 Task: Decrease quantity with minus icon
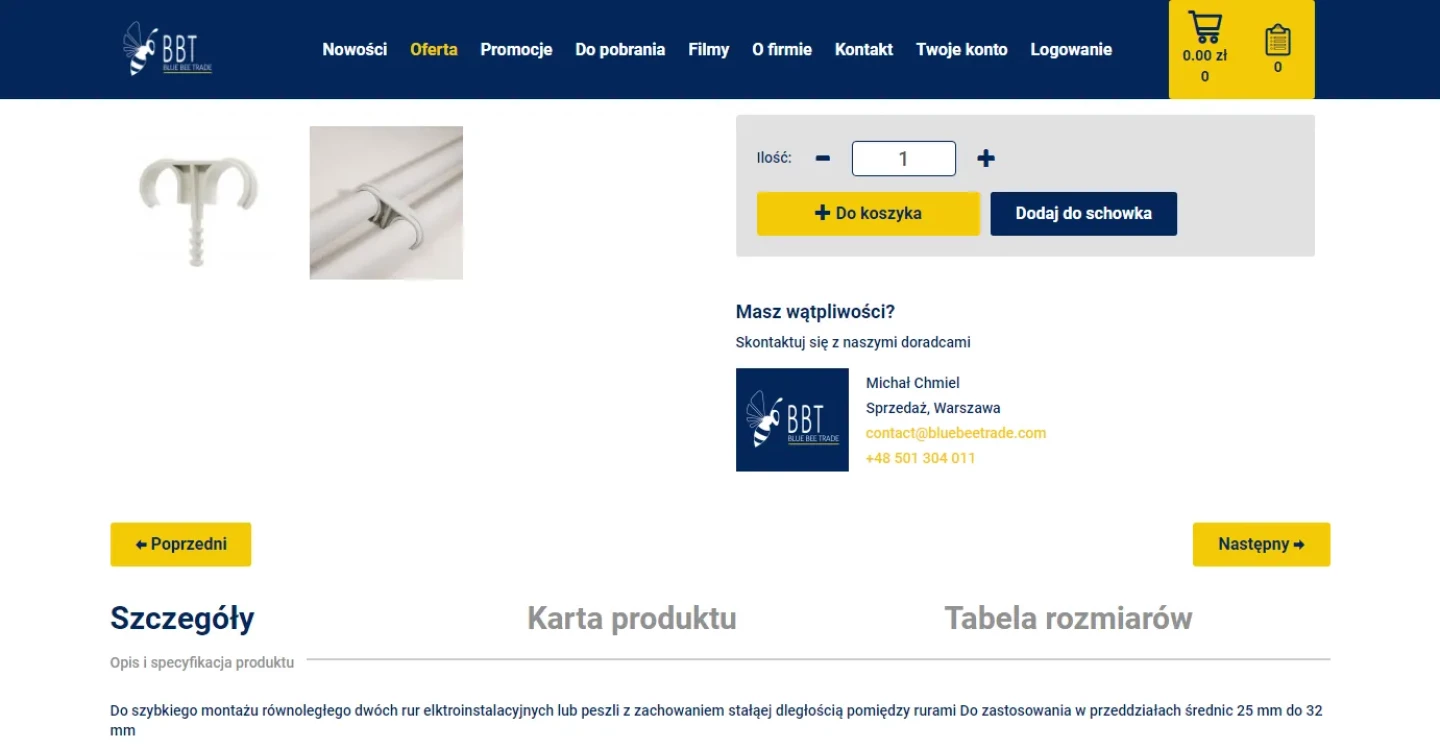[823, 158]
